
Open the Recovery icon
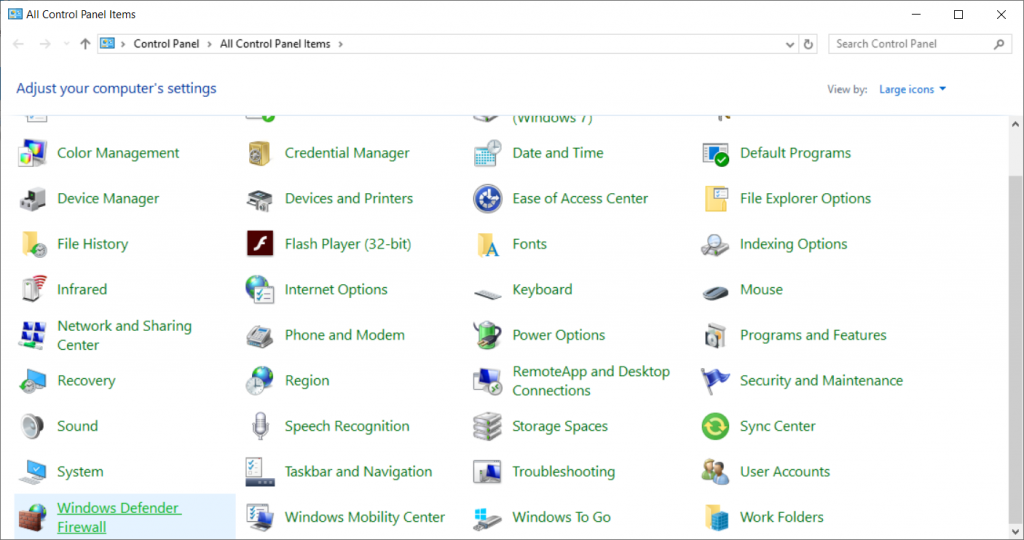point(33,381)
